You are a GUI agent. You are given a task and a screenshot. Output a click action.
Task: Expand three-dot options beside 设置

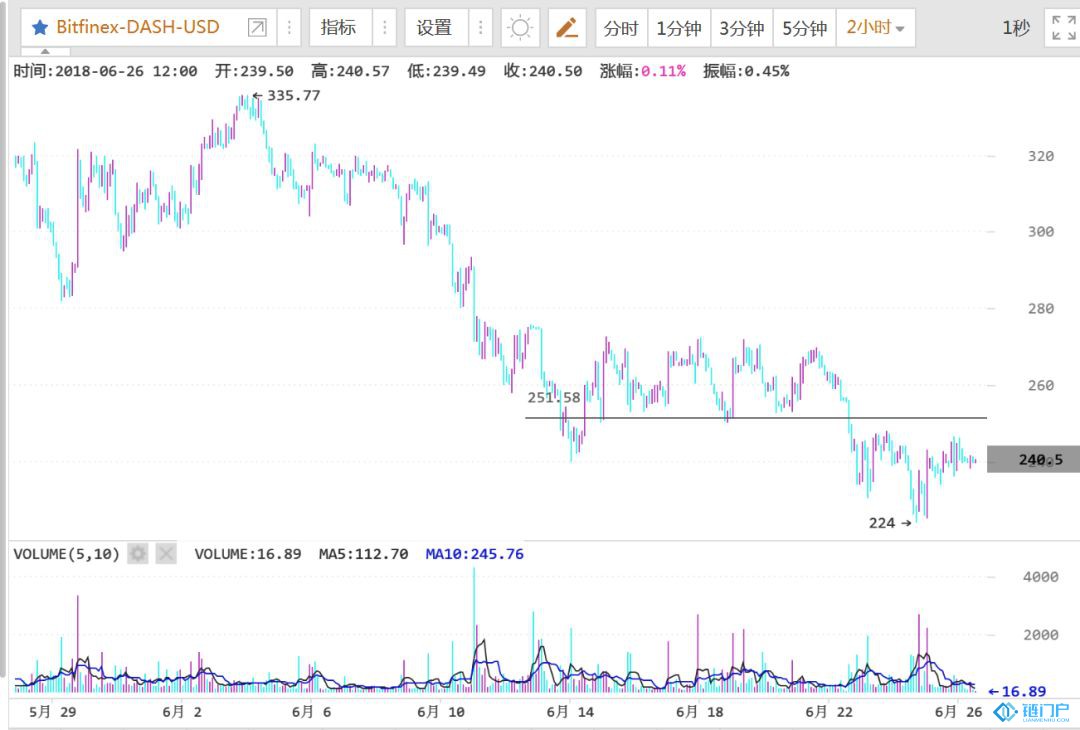click(480, 28)
